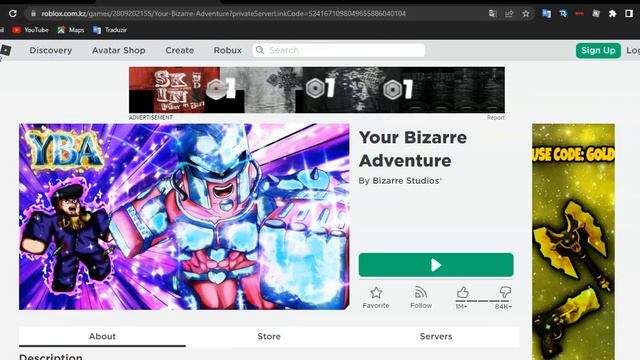Click the Roblox logo home icon
This screenshot has height=360, width=640.
5,50
